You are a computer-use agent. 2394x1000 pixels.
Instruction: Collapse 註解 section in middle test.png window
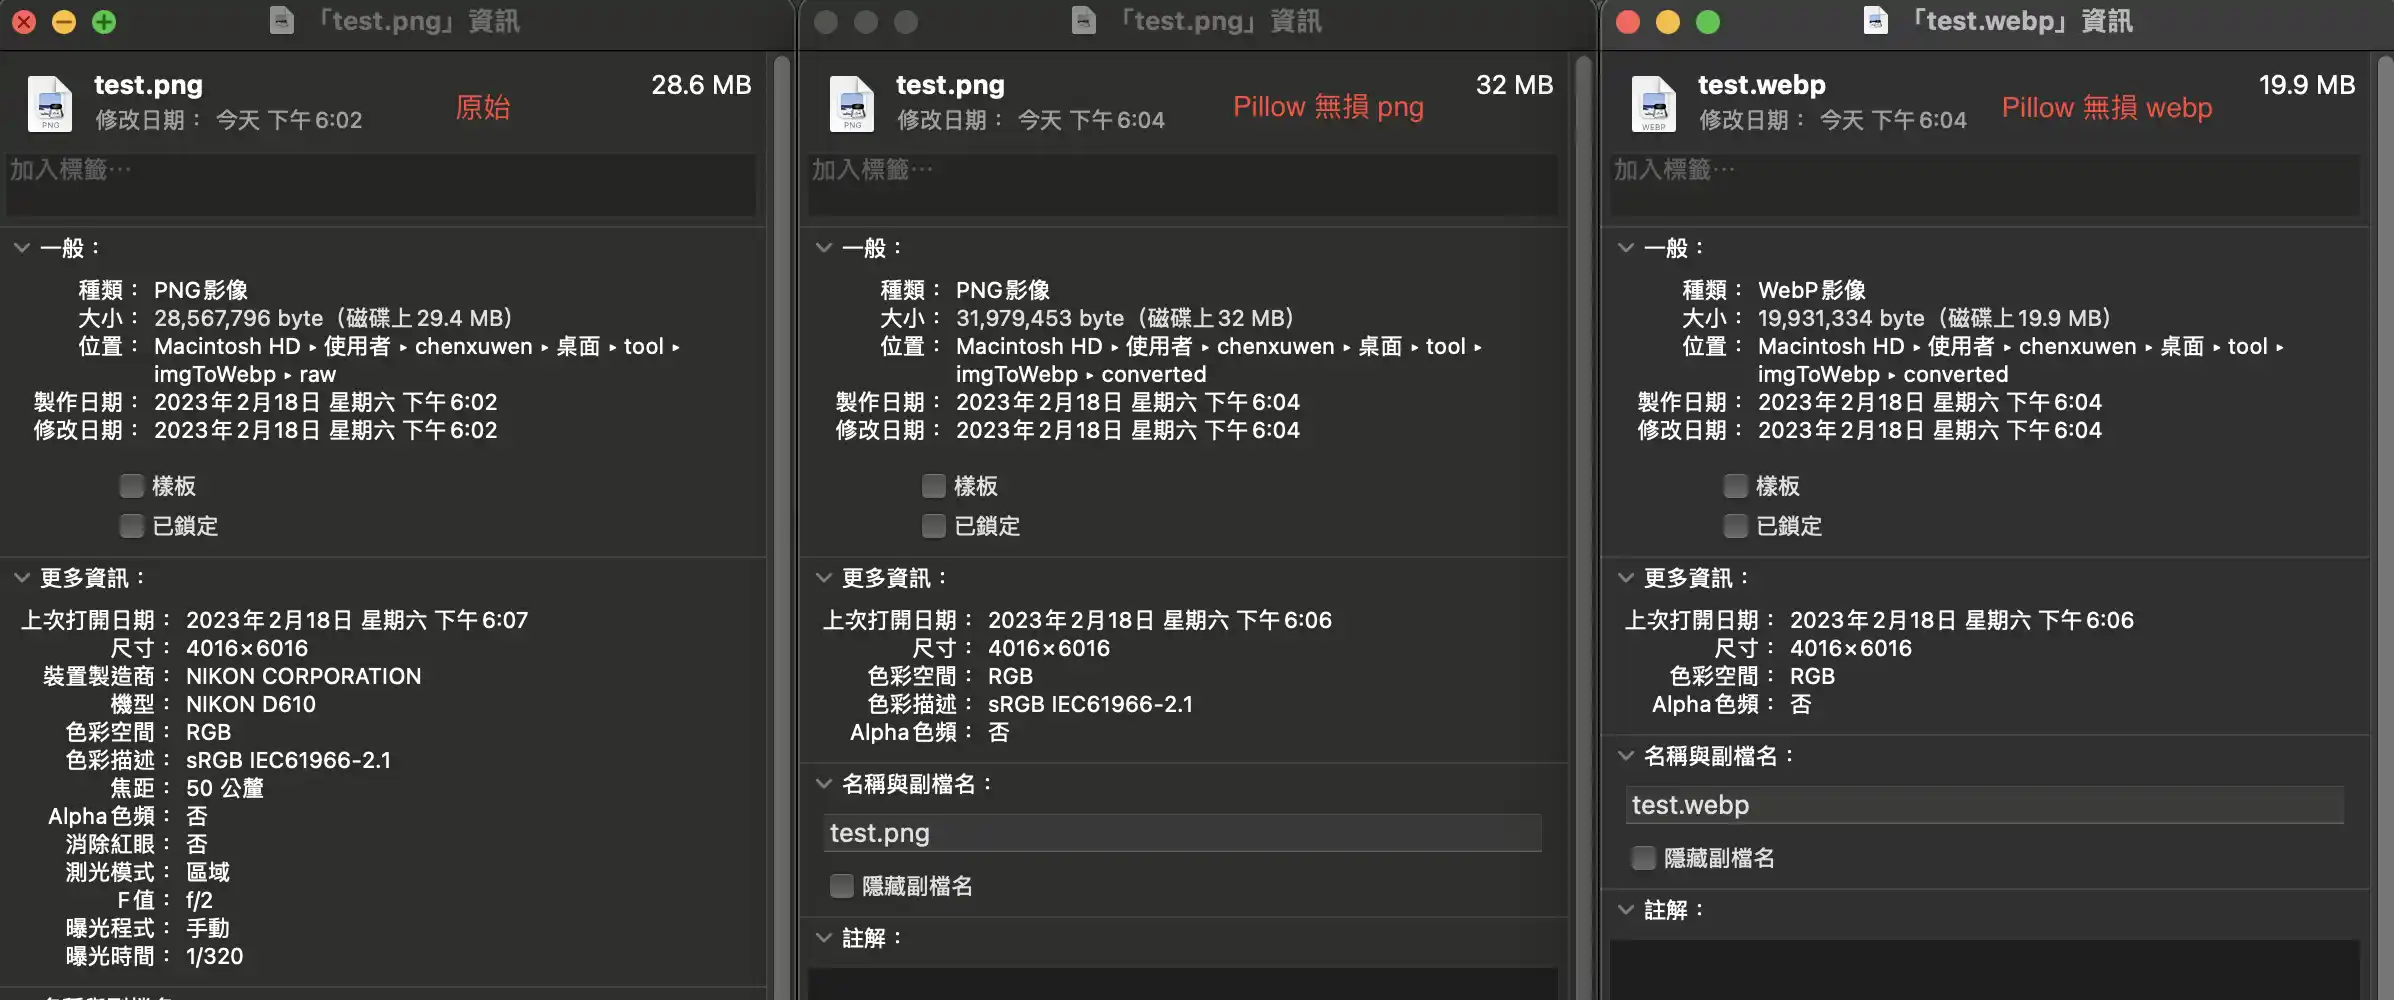(x=824, y=938)
